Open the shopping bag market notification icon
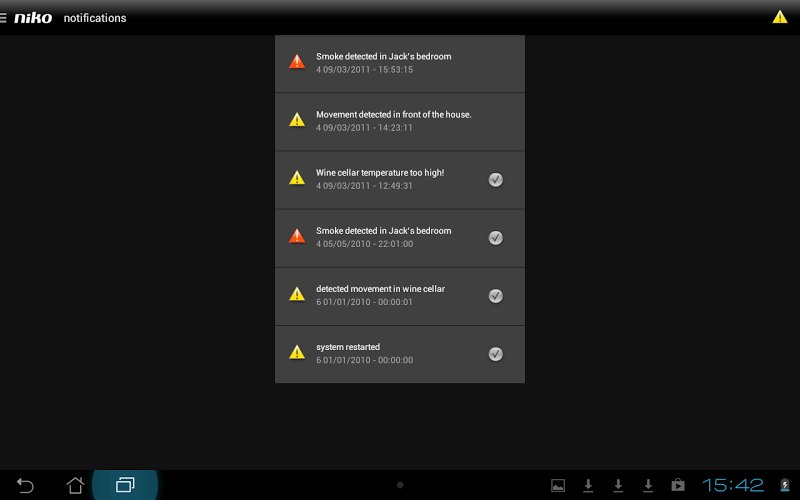The image size is (800, 500). 678,485
